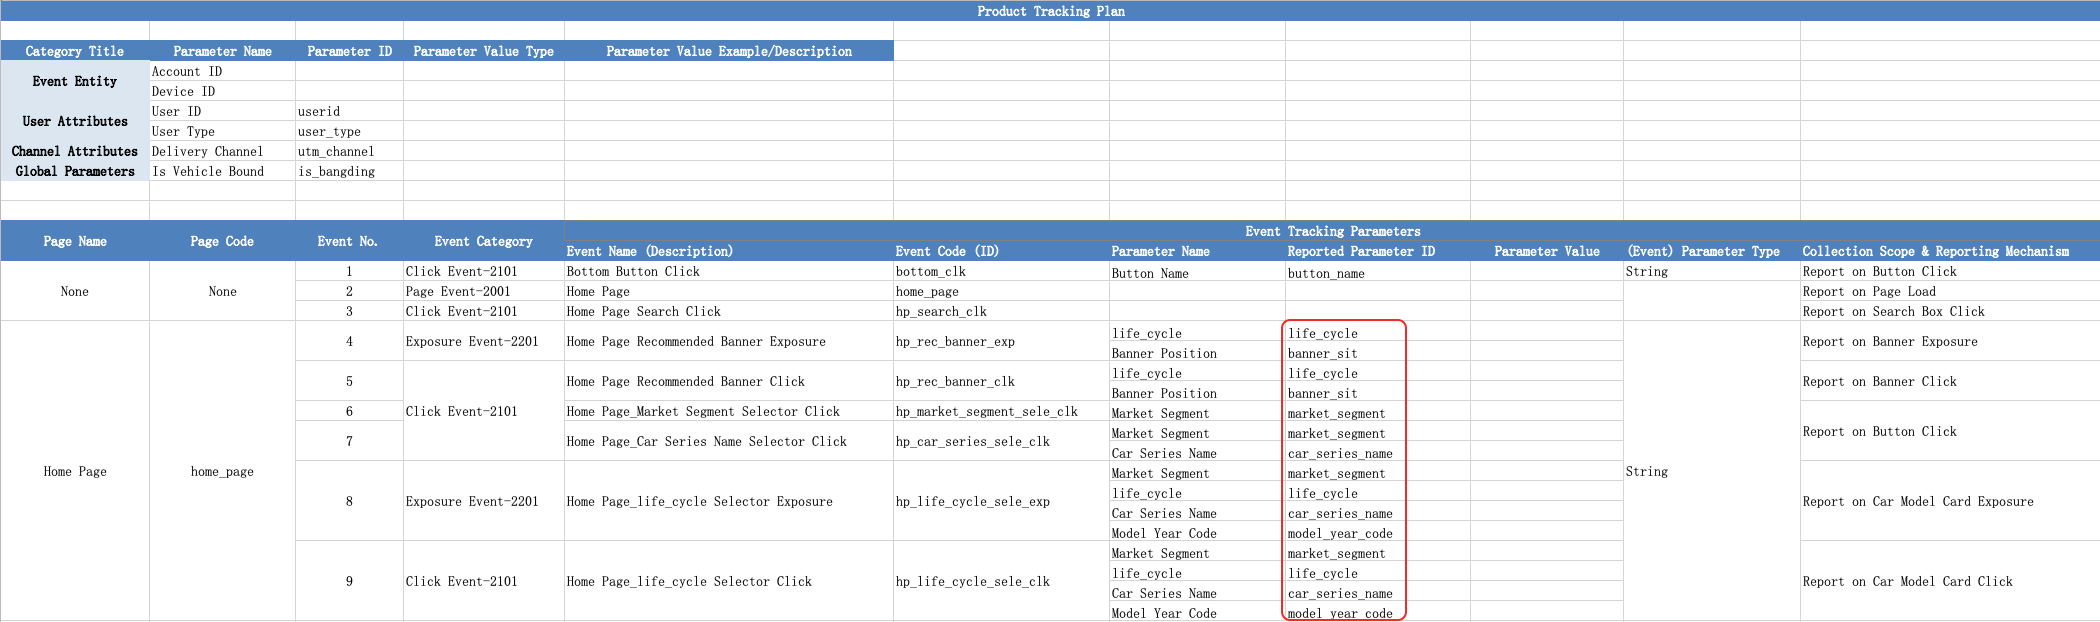
Task: Select the 'hp_search_clk' event code
Action: pyautogui.click(x=1001, y=311)
